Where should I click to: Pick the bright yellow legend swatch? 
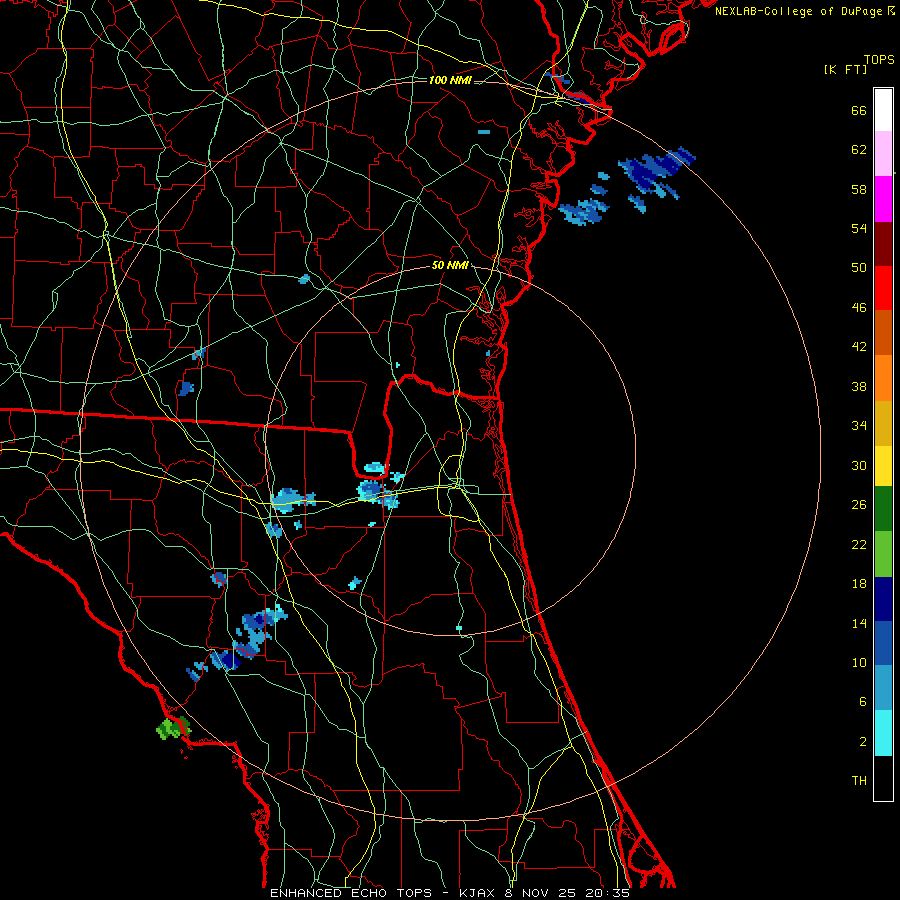[x=883, y=466]
